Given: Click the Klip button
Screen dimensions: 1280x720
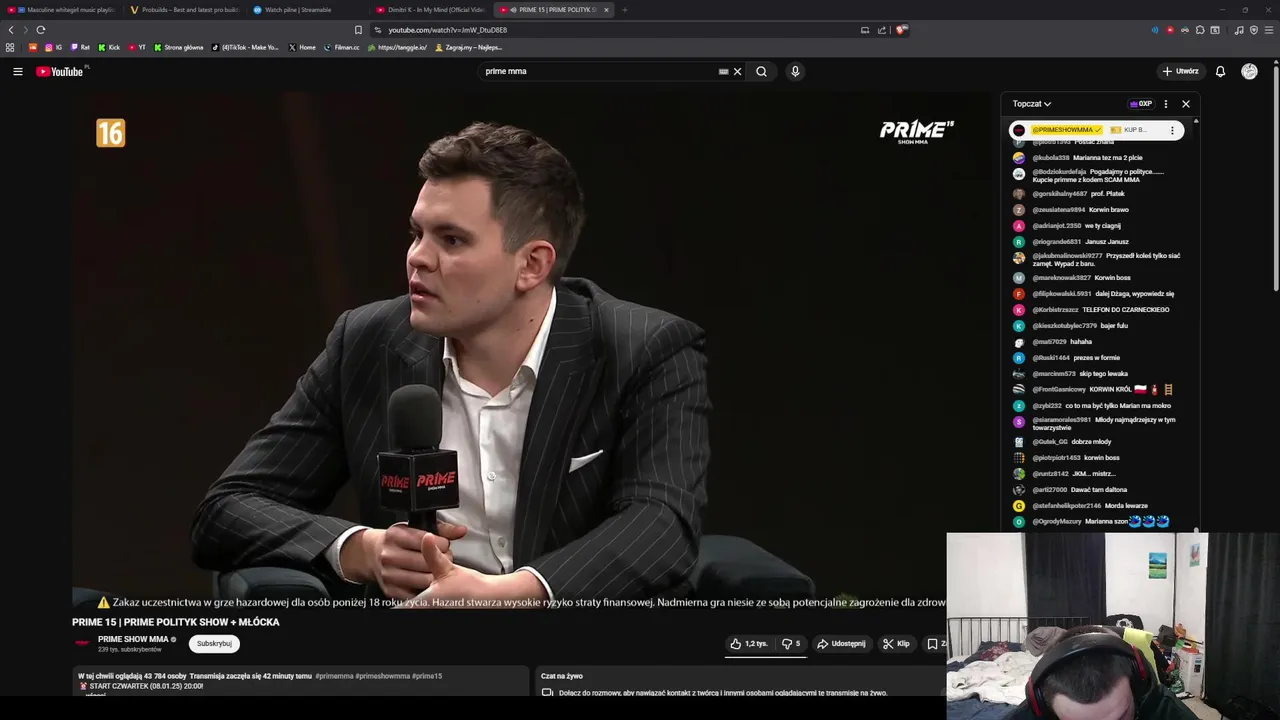Looking at the screenshot, I should click(896, 644).
